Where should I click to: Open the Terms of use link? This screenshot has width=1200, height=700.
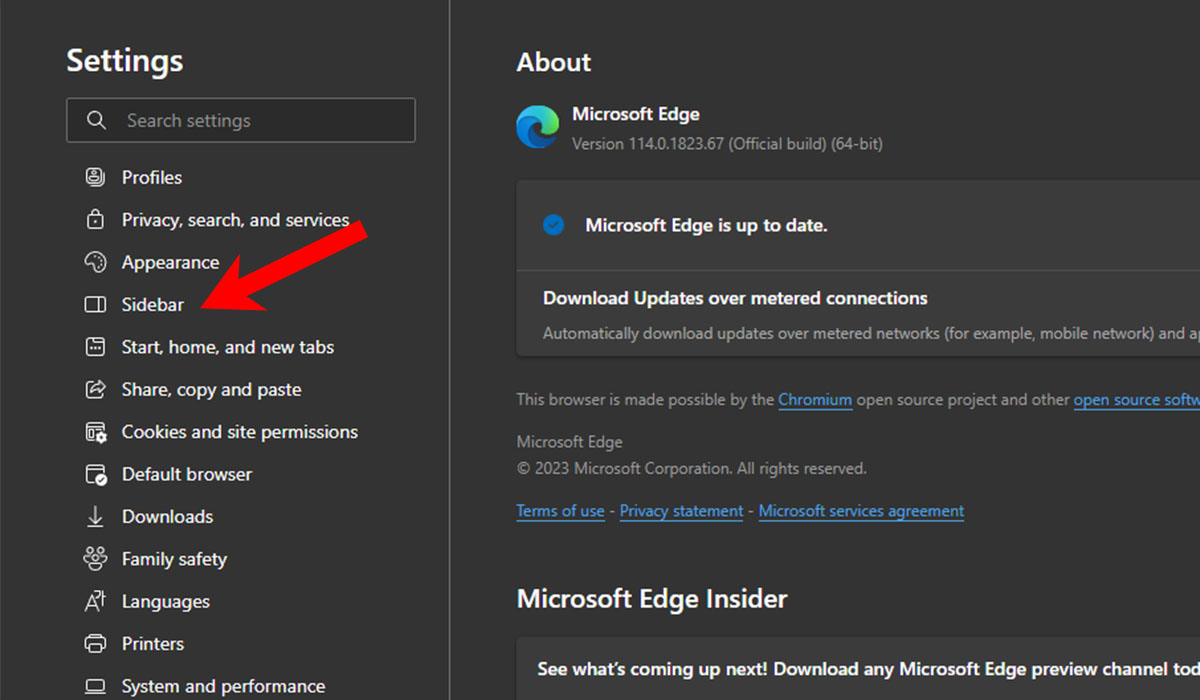coord(560,510)
